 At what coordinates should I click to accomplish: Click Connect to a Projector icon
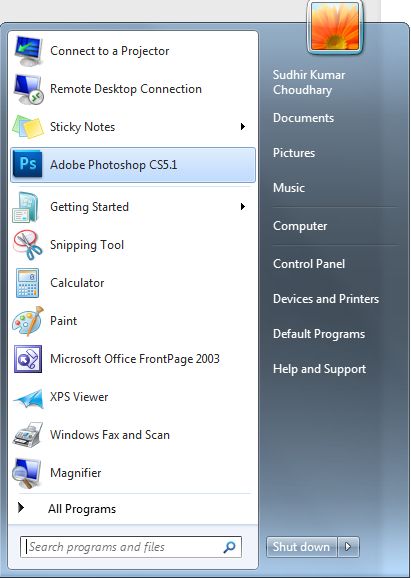click(28, 51)
